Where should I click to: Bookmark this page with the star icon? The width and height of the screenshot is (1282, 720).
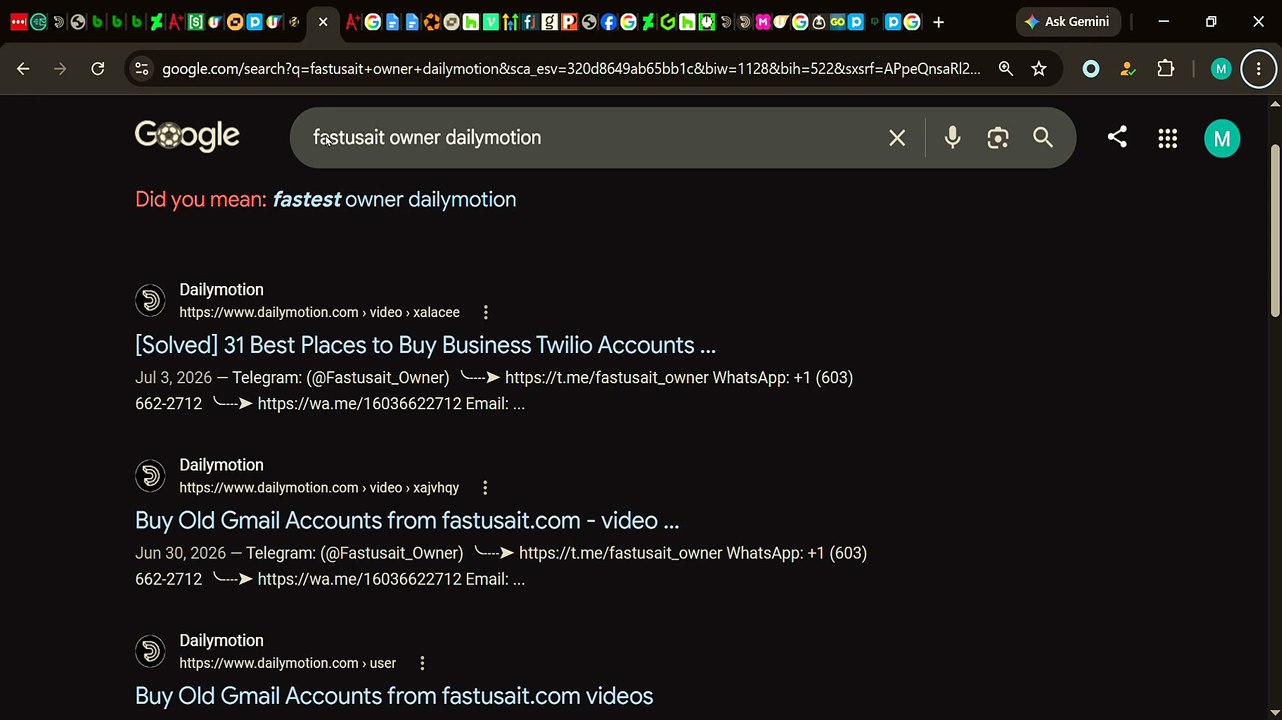click(1039, 68)
